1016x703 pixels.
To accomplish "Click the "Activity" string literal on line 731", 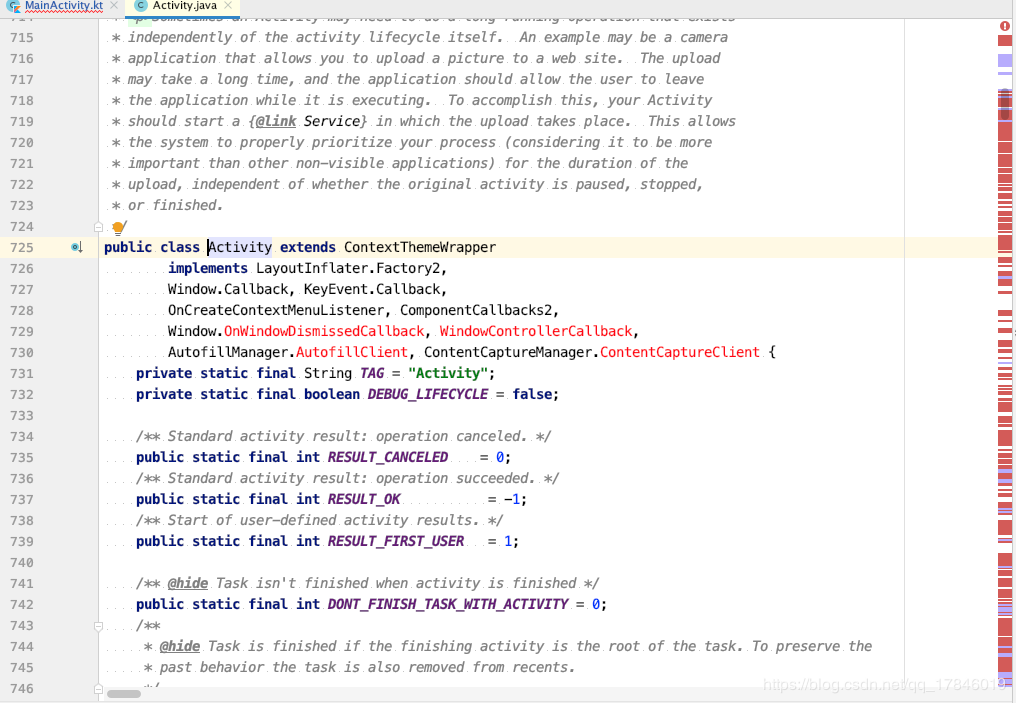I will [448, 373].
